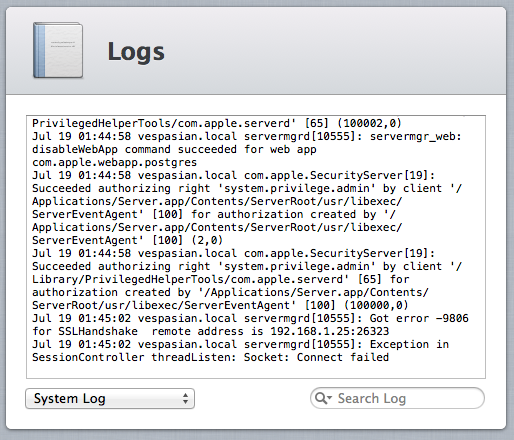Click the Logs heading title
514x440 pixels.
point(136,51)
